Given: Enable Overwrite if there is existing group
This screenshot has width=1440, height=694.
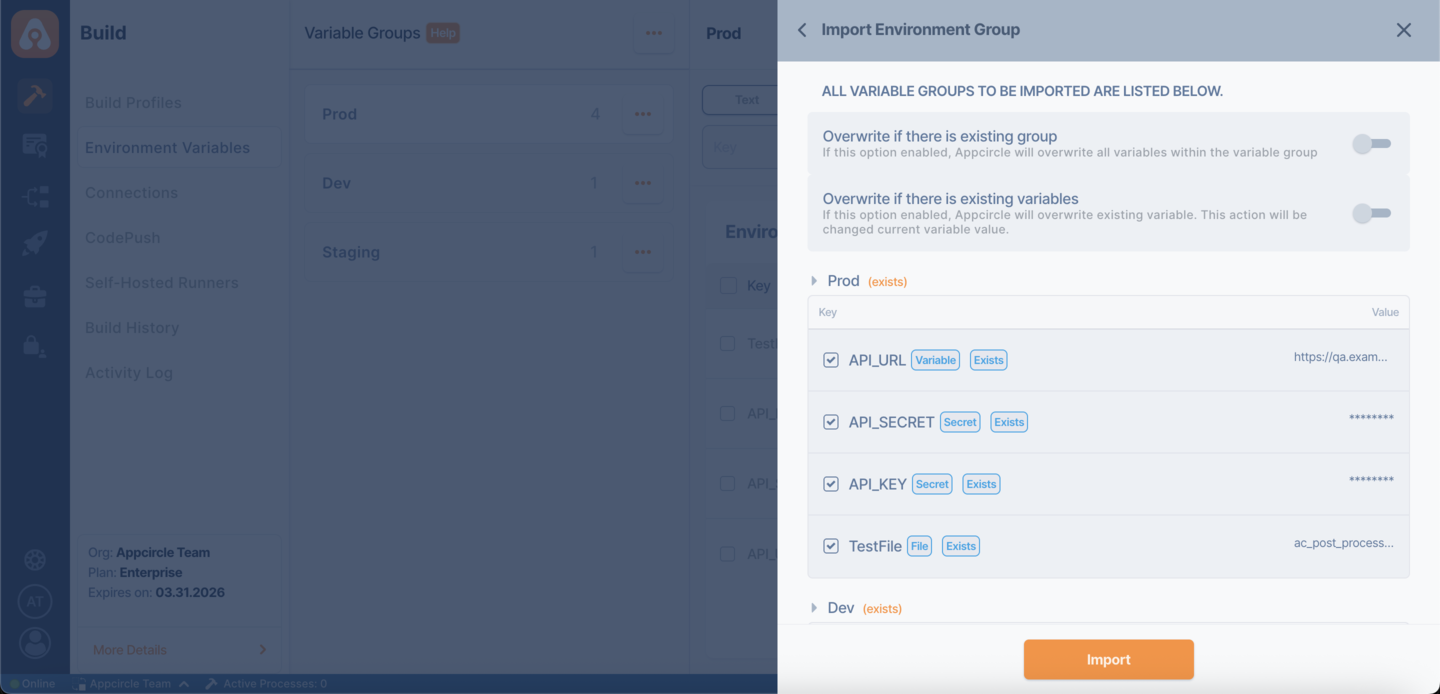Looking at the screenshot, I should (1371, 144).
